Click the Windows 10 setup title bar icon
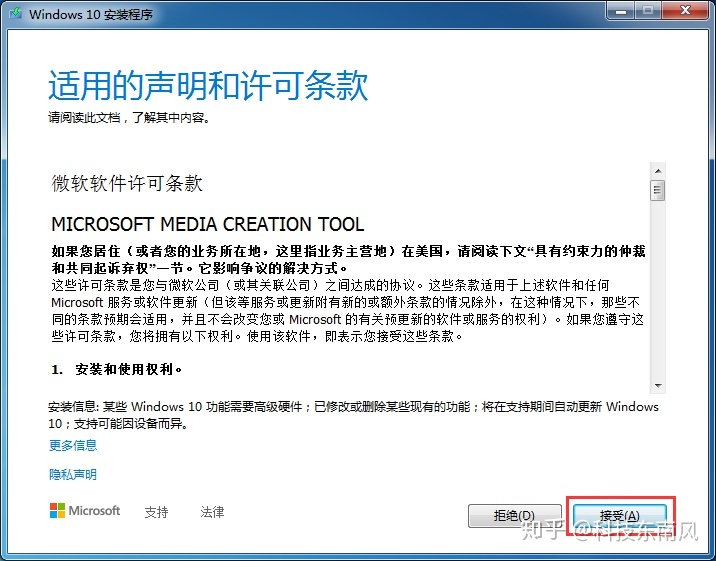Viewport: 716px width, 561px height. tap(15, 13)
